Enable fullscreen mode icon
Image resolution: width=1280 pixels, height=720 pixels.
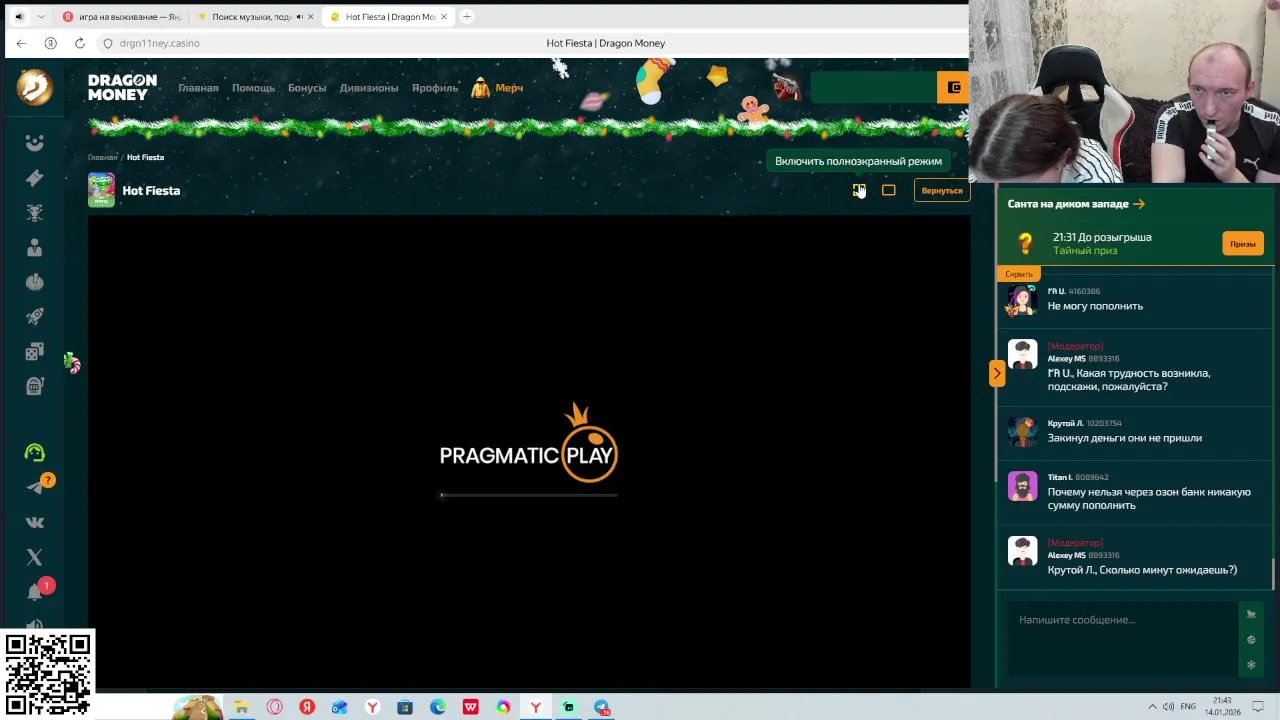[858, 190]
